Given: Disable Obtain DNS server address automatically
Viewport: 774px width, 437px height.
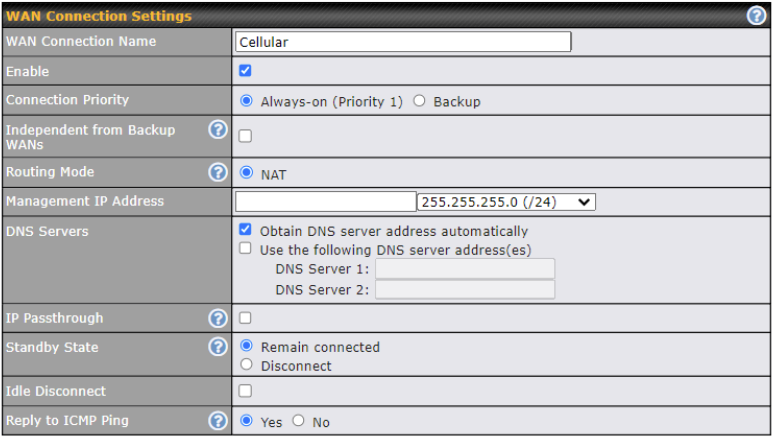Looking at the screenshot, I should 245,230.
